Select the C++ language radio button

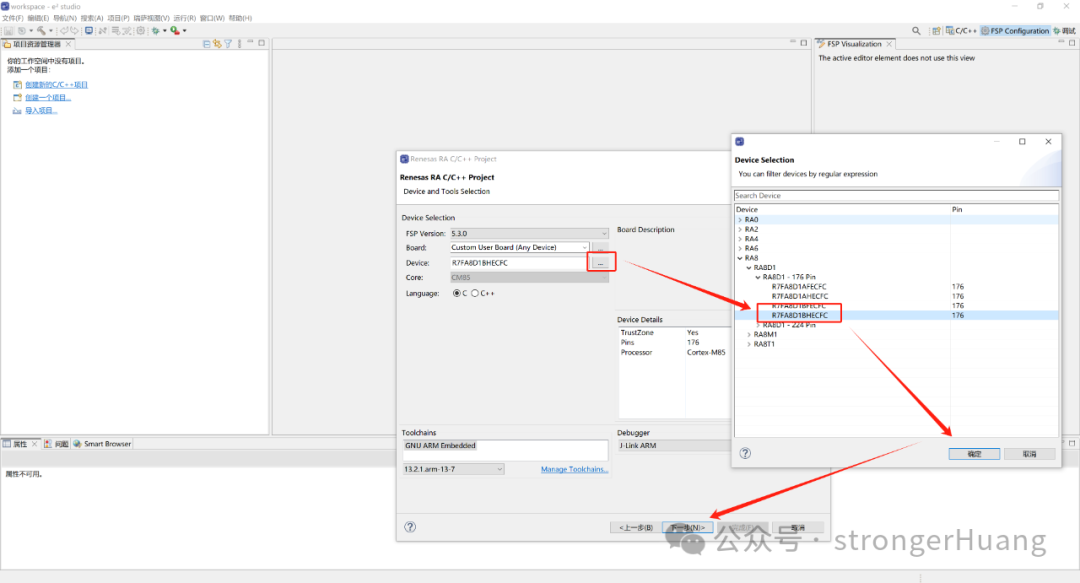475,293
